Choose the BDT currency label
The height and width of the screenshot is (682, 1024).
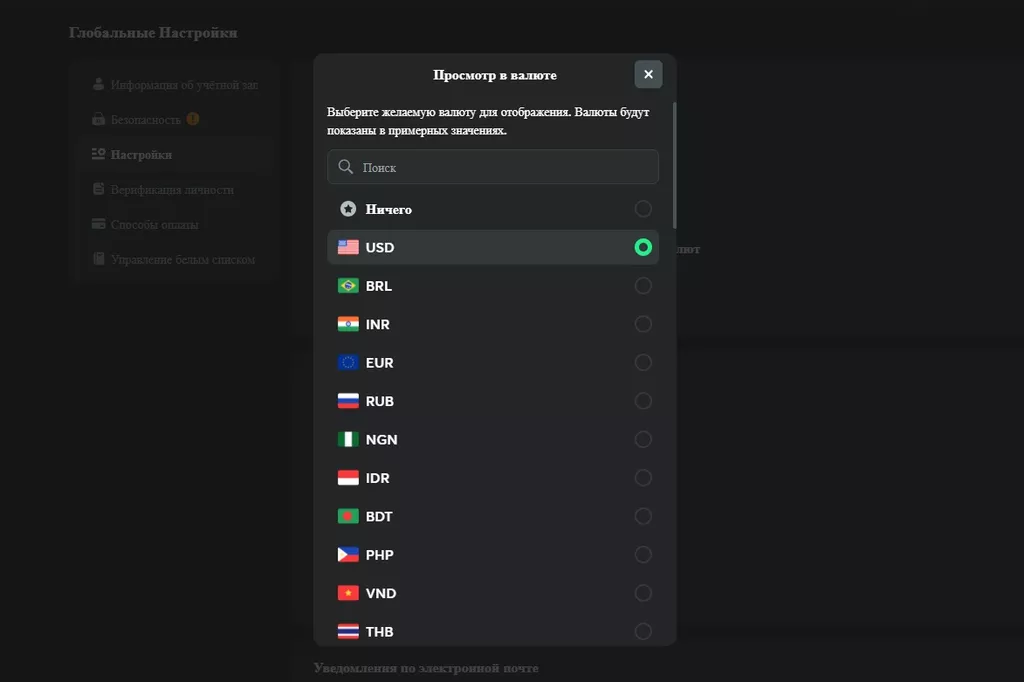click(379, 517)
